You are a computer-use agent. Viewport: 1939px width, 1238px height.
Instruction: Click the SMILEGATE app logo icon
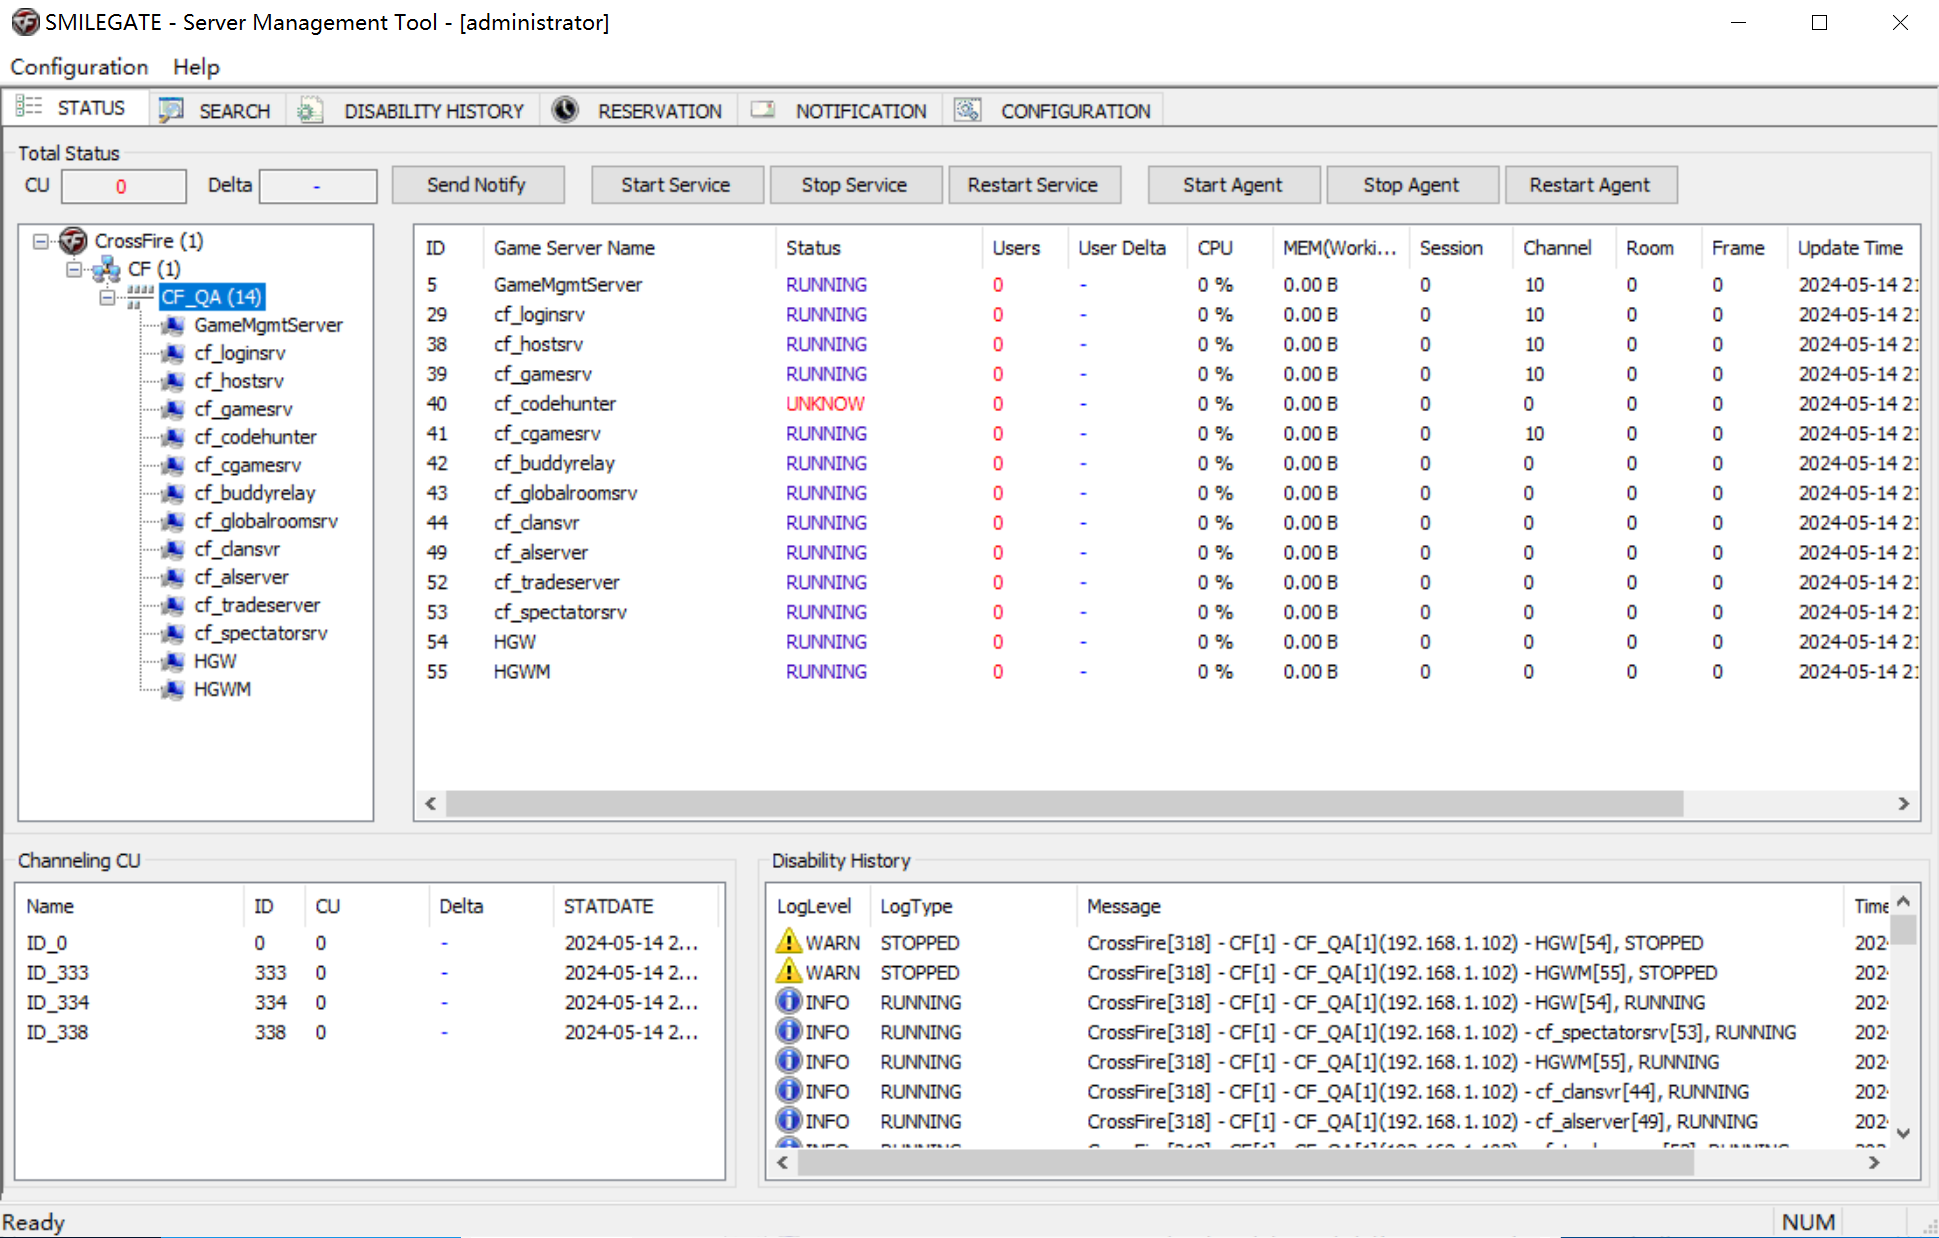click(24, 21)
